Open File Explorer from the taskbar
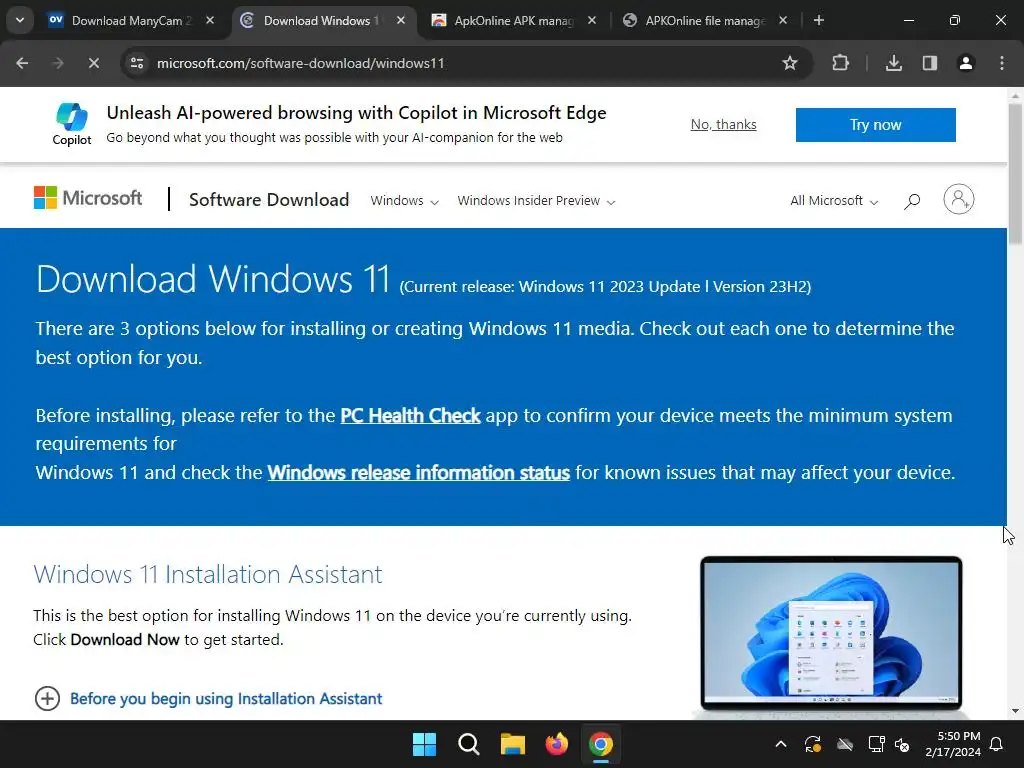 pyautogui.click(x=513, y=744)
